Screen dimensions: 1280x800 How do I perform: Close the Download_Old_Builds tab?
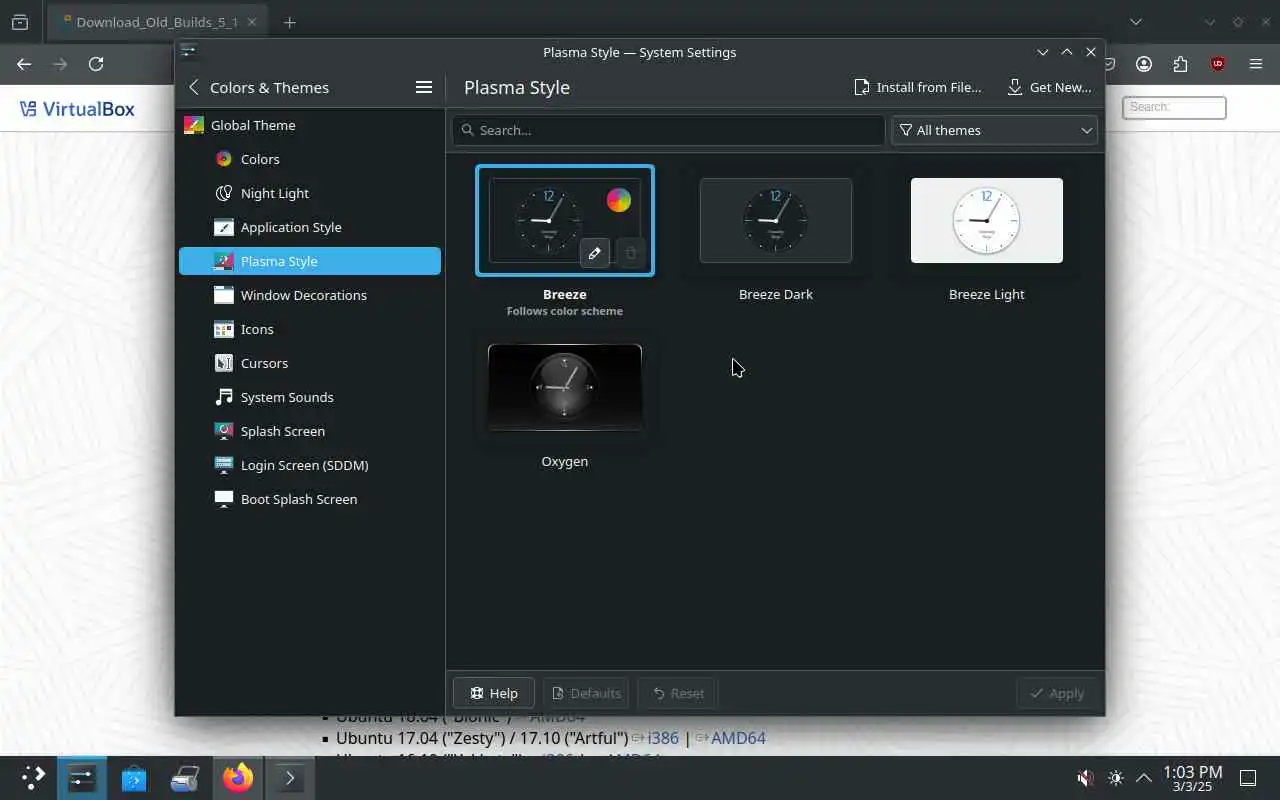click(x=251, y=22)
